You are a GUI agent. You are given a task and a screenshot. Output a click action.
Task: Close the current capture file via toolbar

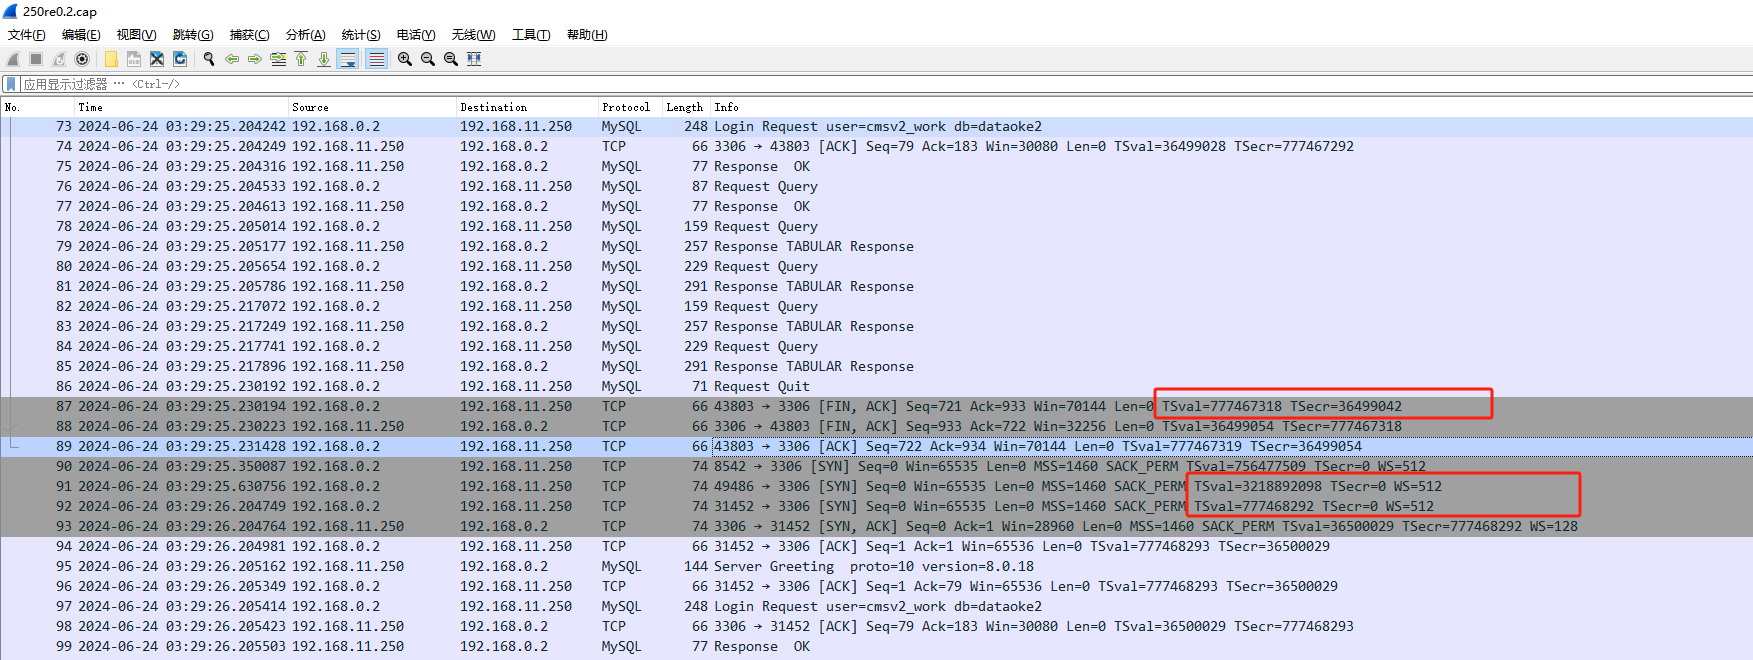pos(157,59)
